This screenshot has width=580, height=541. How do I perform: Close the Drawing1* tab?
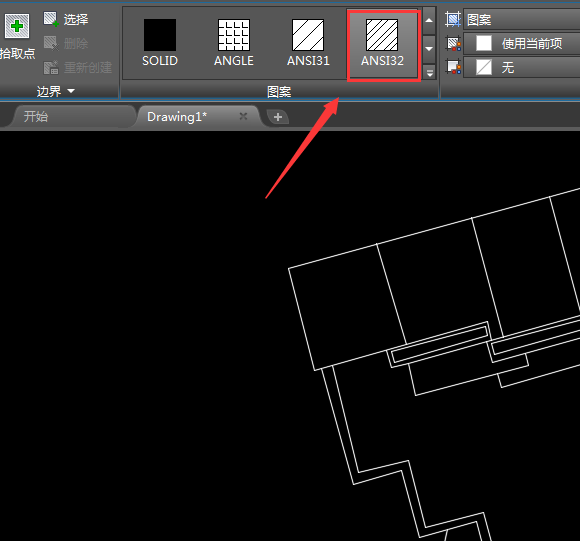coord(243,116)
